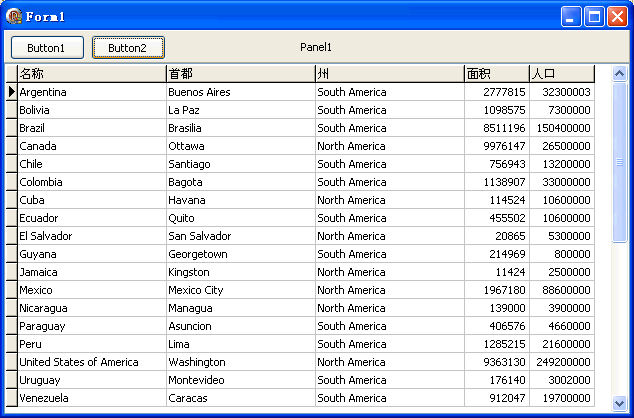
Task: Select the 首都 column header
Action: (241, 74)
